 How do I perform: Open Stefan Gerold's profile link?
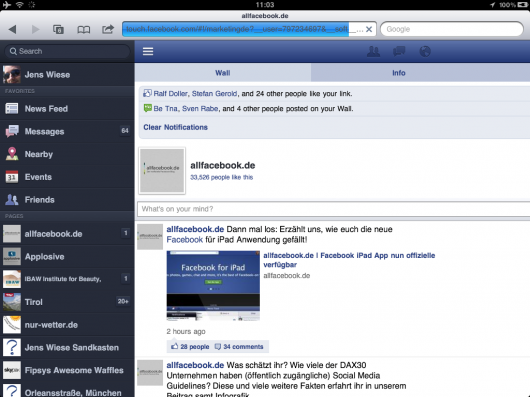pos(214,94)
